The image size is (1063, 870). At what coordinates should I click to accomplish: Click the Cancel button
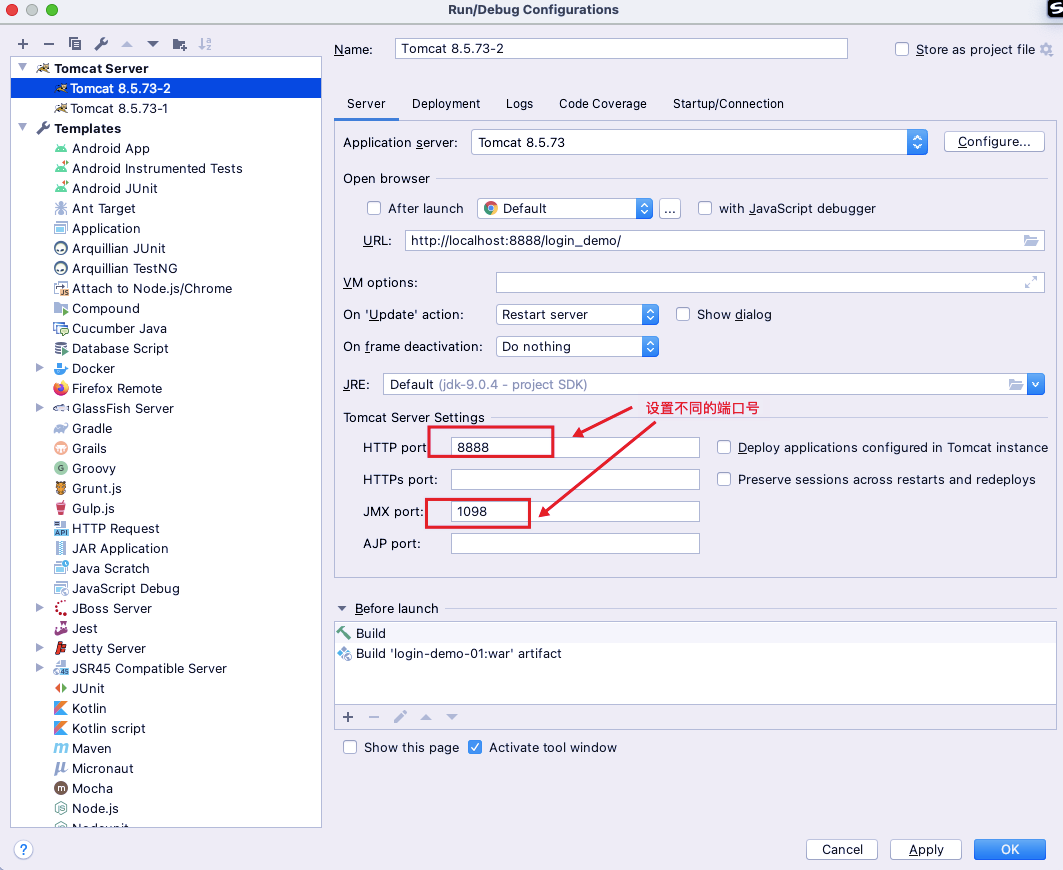(842, 850)
